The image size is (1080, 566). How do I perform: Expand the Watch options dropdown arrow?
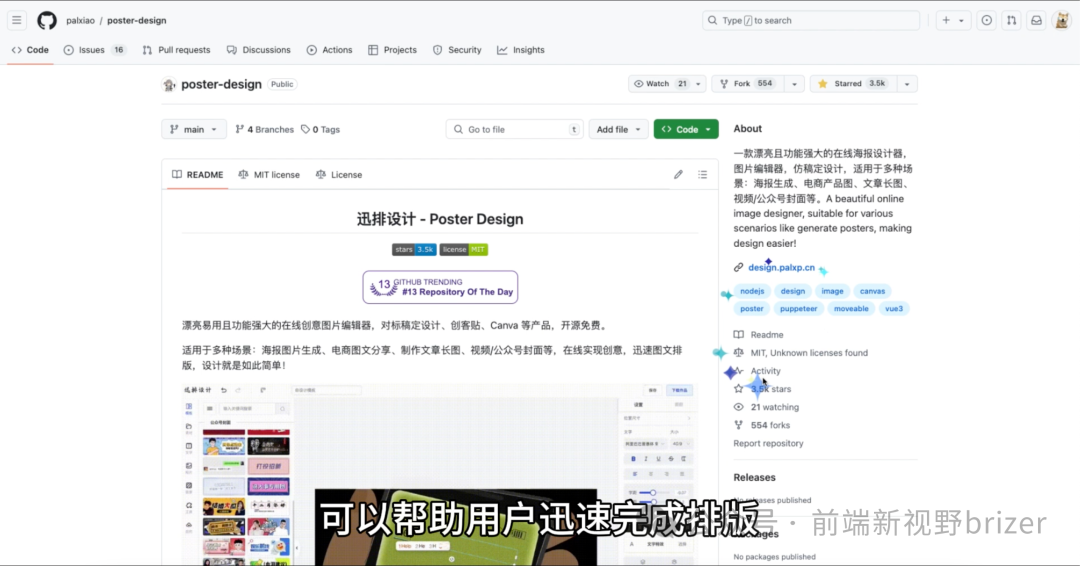(698, 84)
